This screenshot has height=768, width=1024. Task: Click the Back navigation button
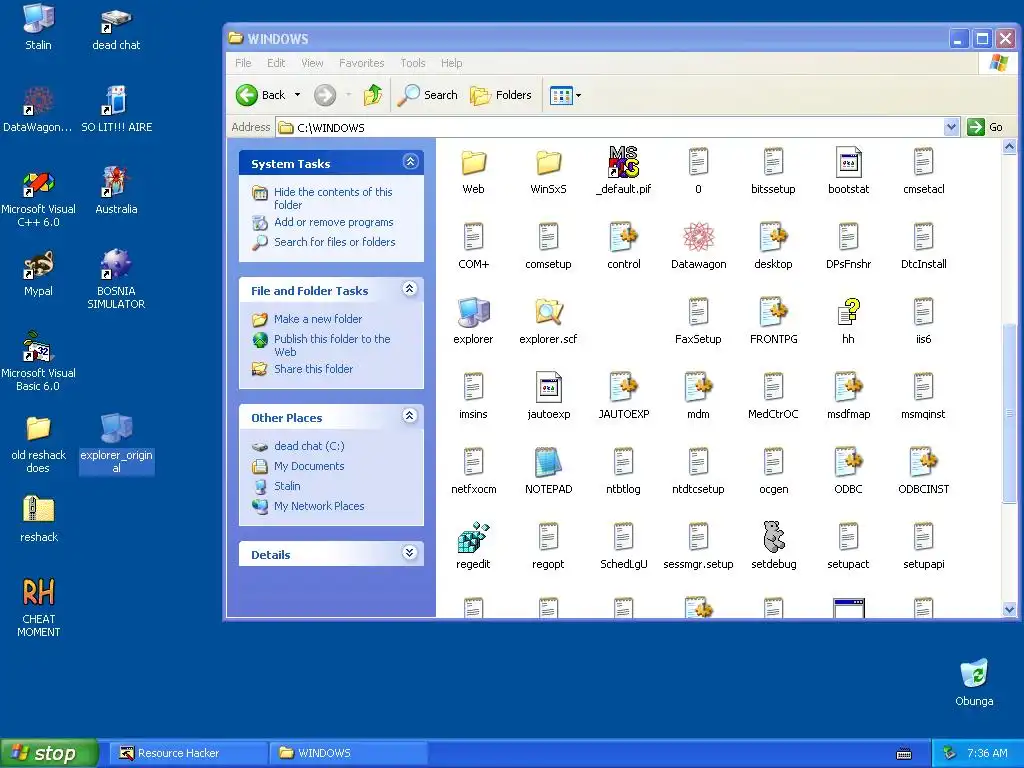261,95
